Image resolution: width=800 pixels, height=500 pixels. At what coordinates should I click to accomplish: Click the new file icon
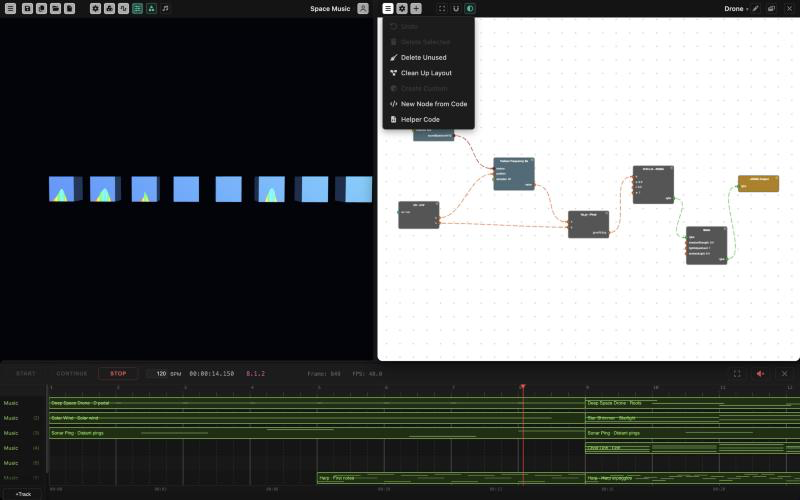(69, 9)
